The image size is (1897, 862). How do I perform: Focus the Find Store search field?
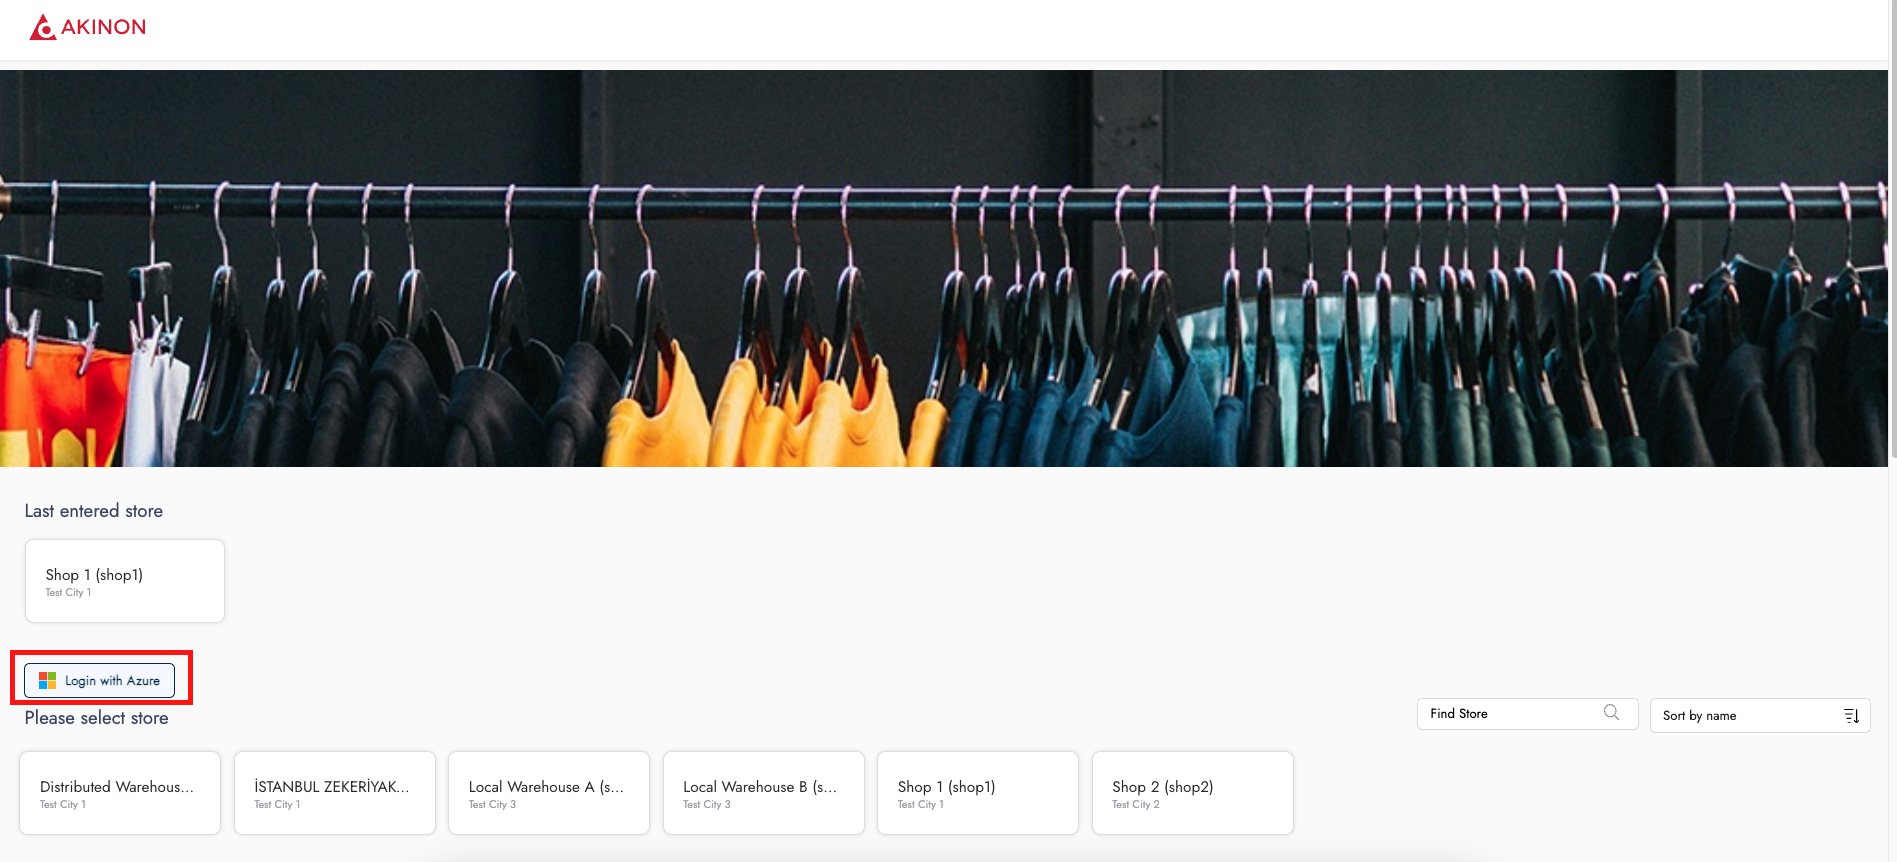tap(1510, 714)
